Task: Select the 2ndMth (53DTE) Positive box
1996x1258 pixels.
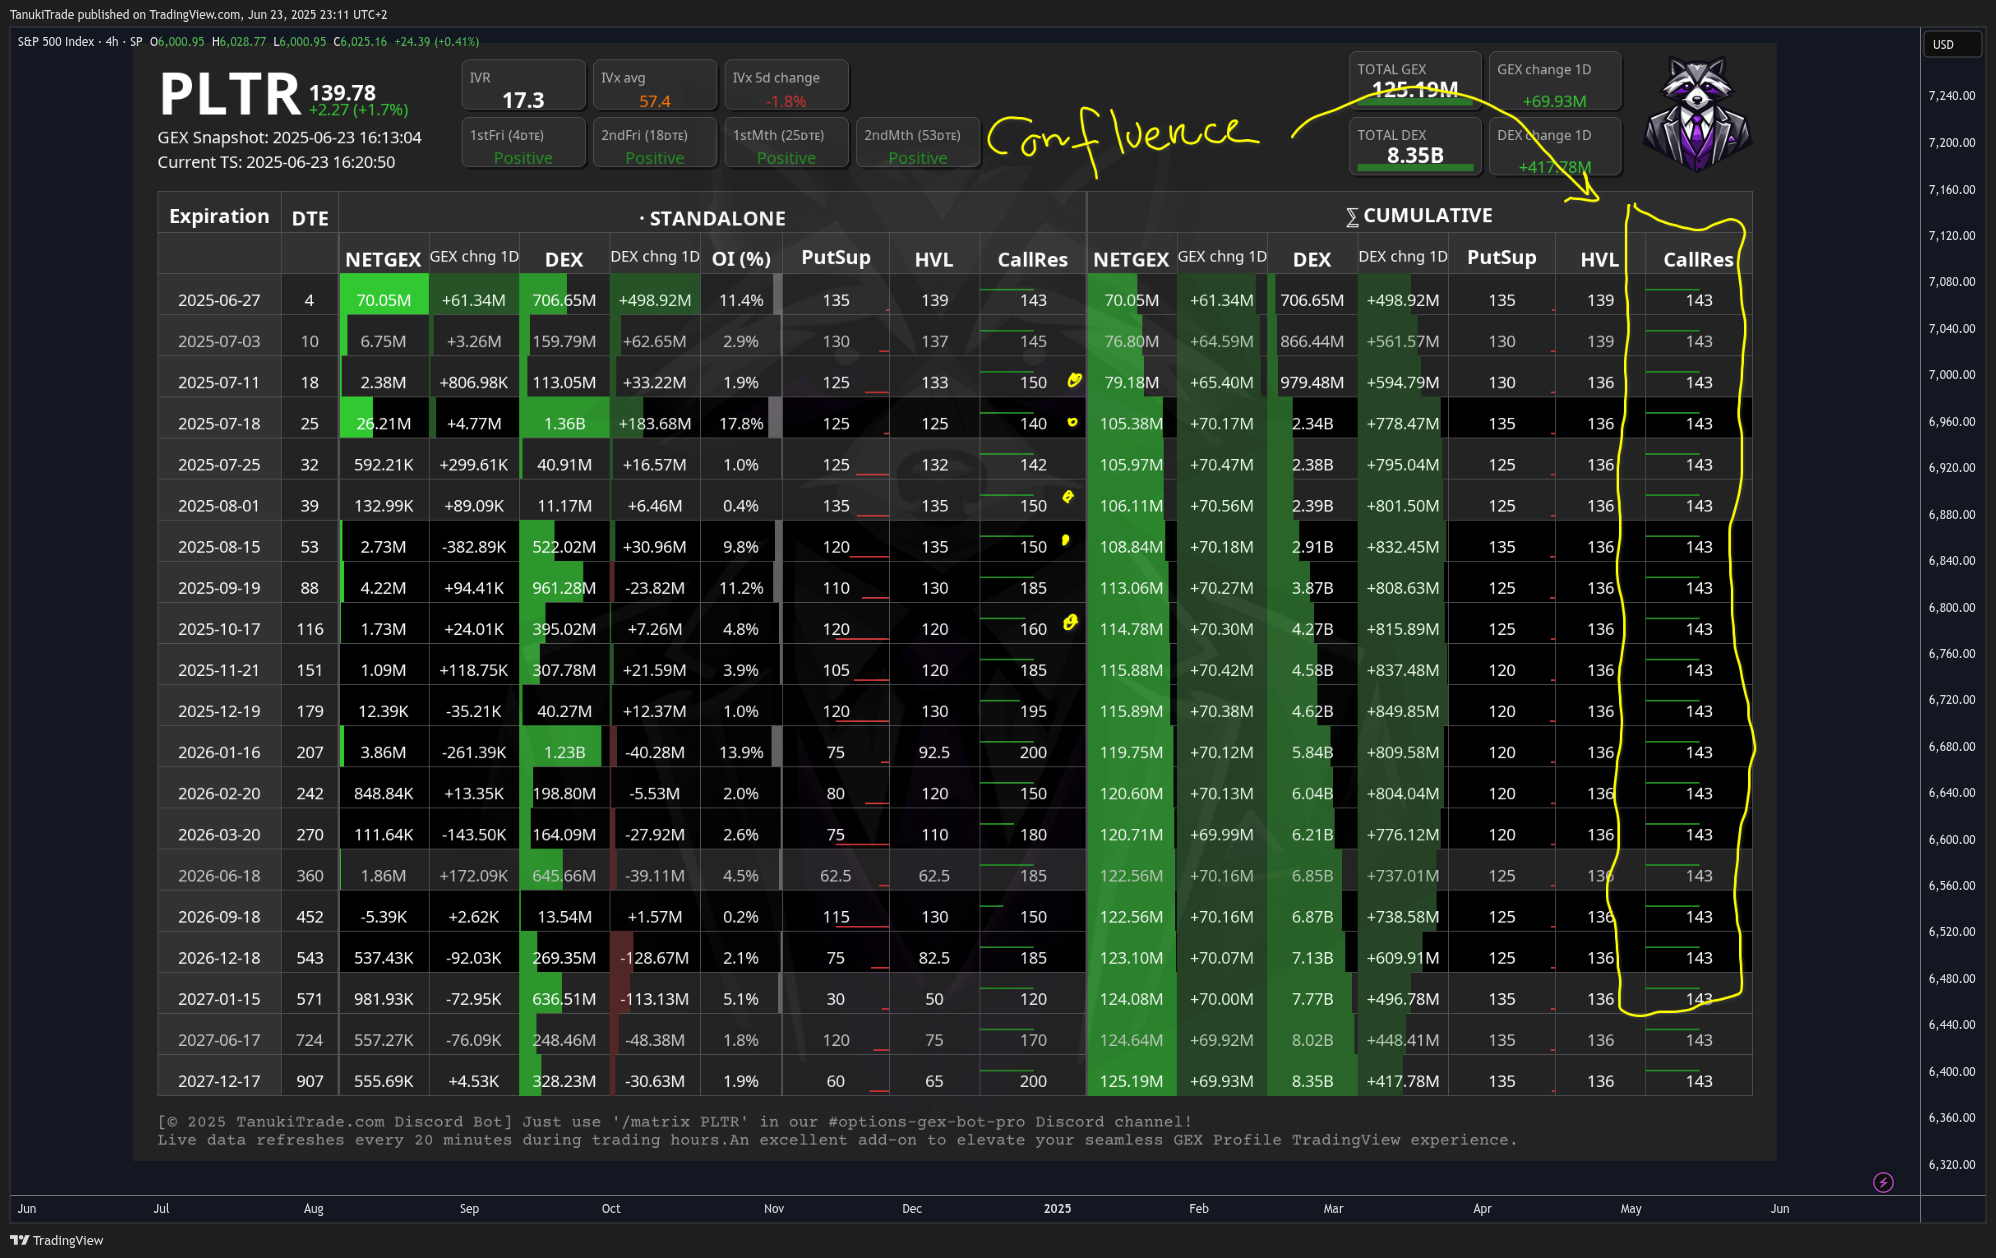Action: pos(917,143)
